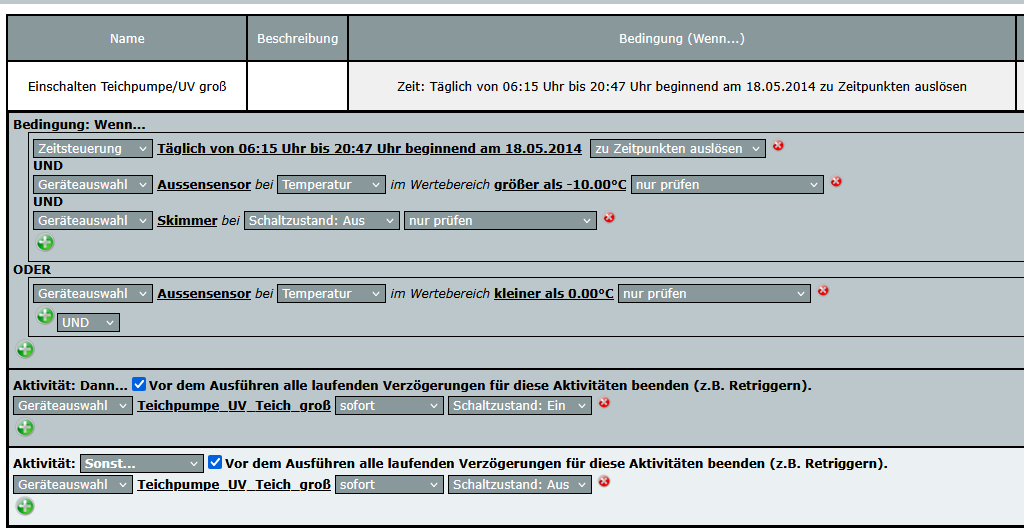
Task: Delete the Skimmer condition via its red X
Action: [x=609, y=217]
